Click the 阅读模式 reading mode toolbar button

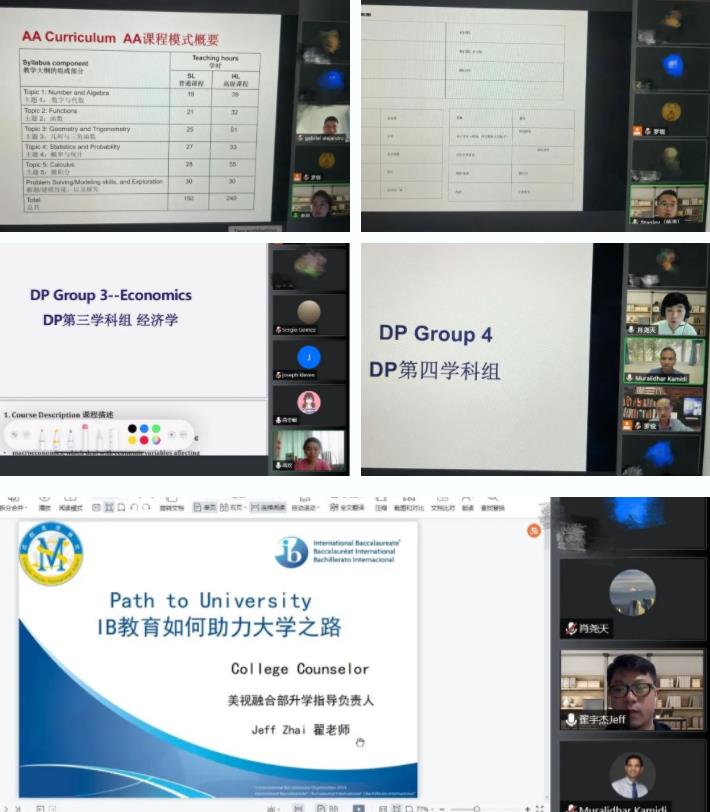pyautogui.click(x=70, y=503)
